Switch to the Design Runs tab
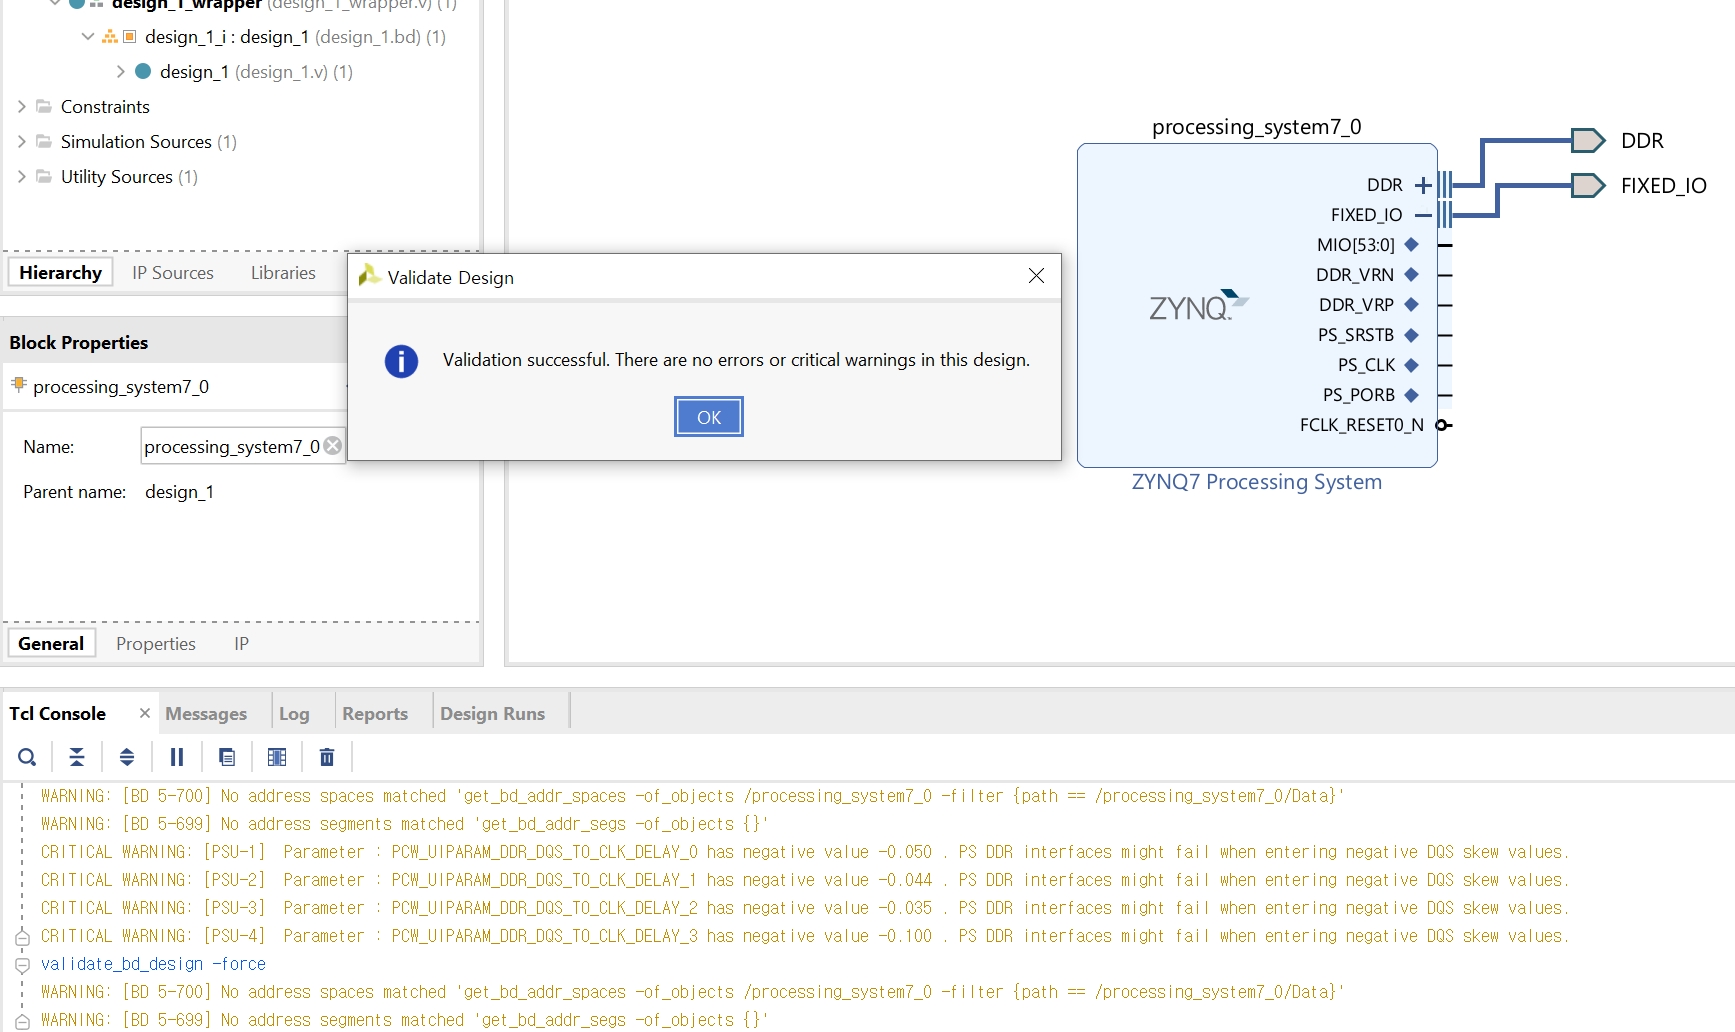Screen dimensions: 1735x1032 pyautogui.click(x=492, y=713)
